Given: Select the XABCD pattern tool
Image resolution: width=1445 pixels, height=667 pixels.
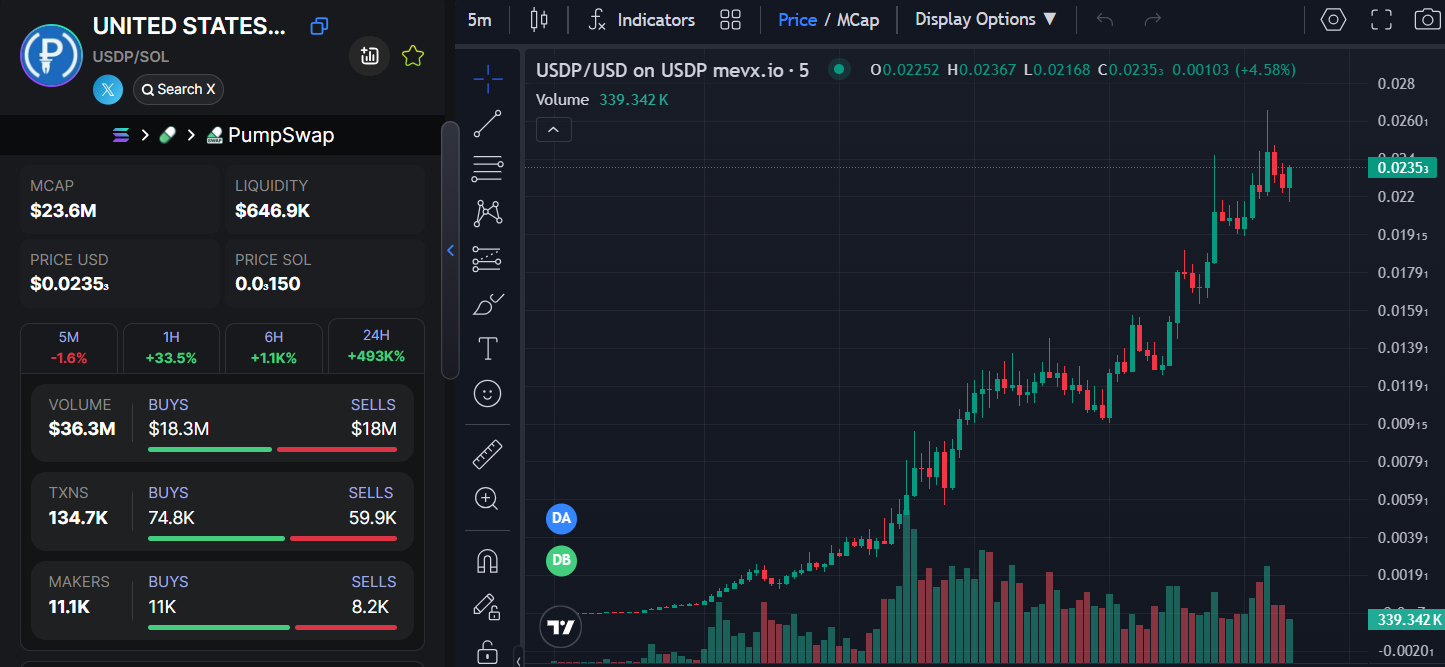Looking at the screenshot, I should click(x=488, y=212).
